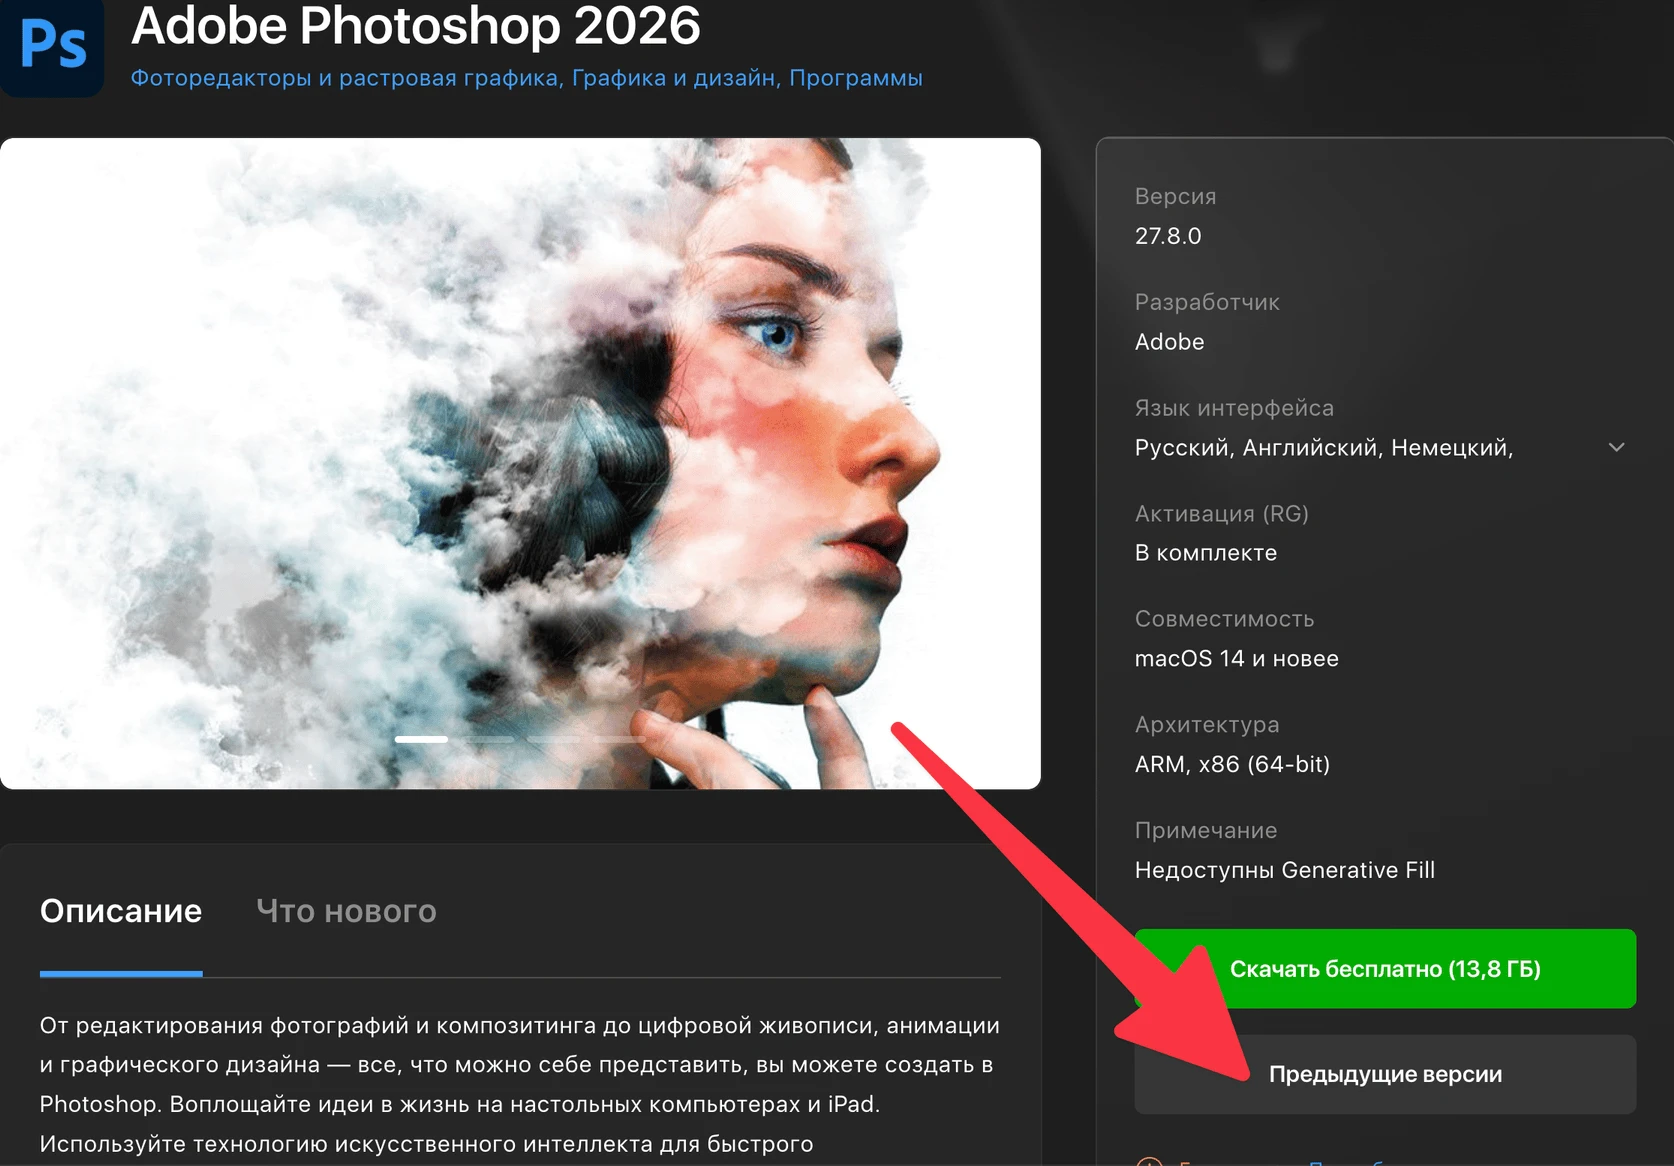This screenshot has height=1166, width=1674.
Task: Click the Русский, Английский, Немецкий language value
Action: coord(1324,448)
